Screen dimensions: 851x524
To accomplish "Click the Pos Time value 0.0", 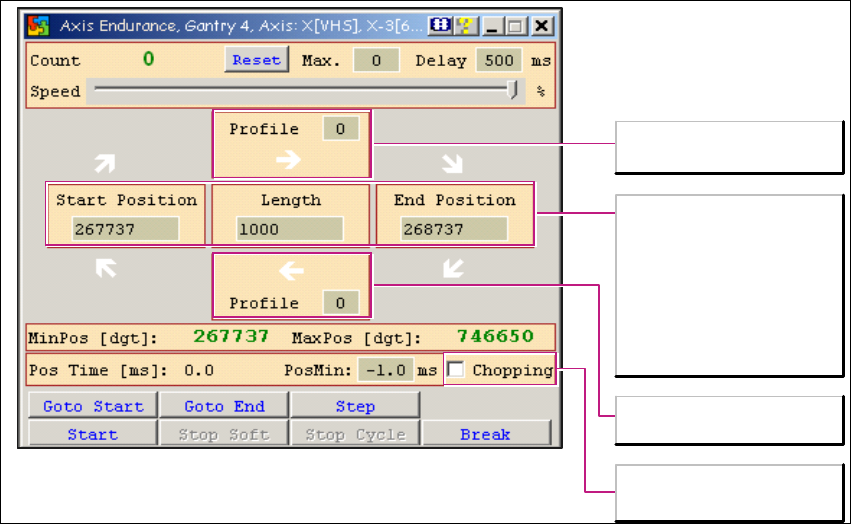I will pos(199,370).
